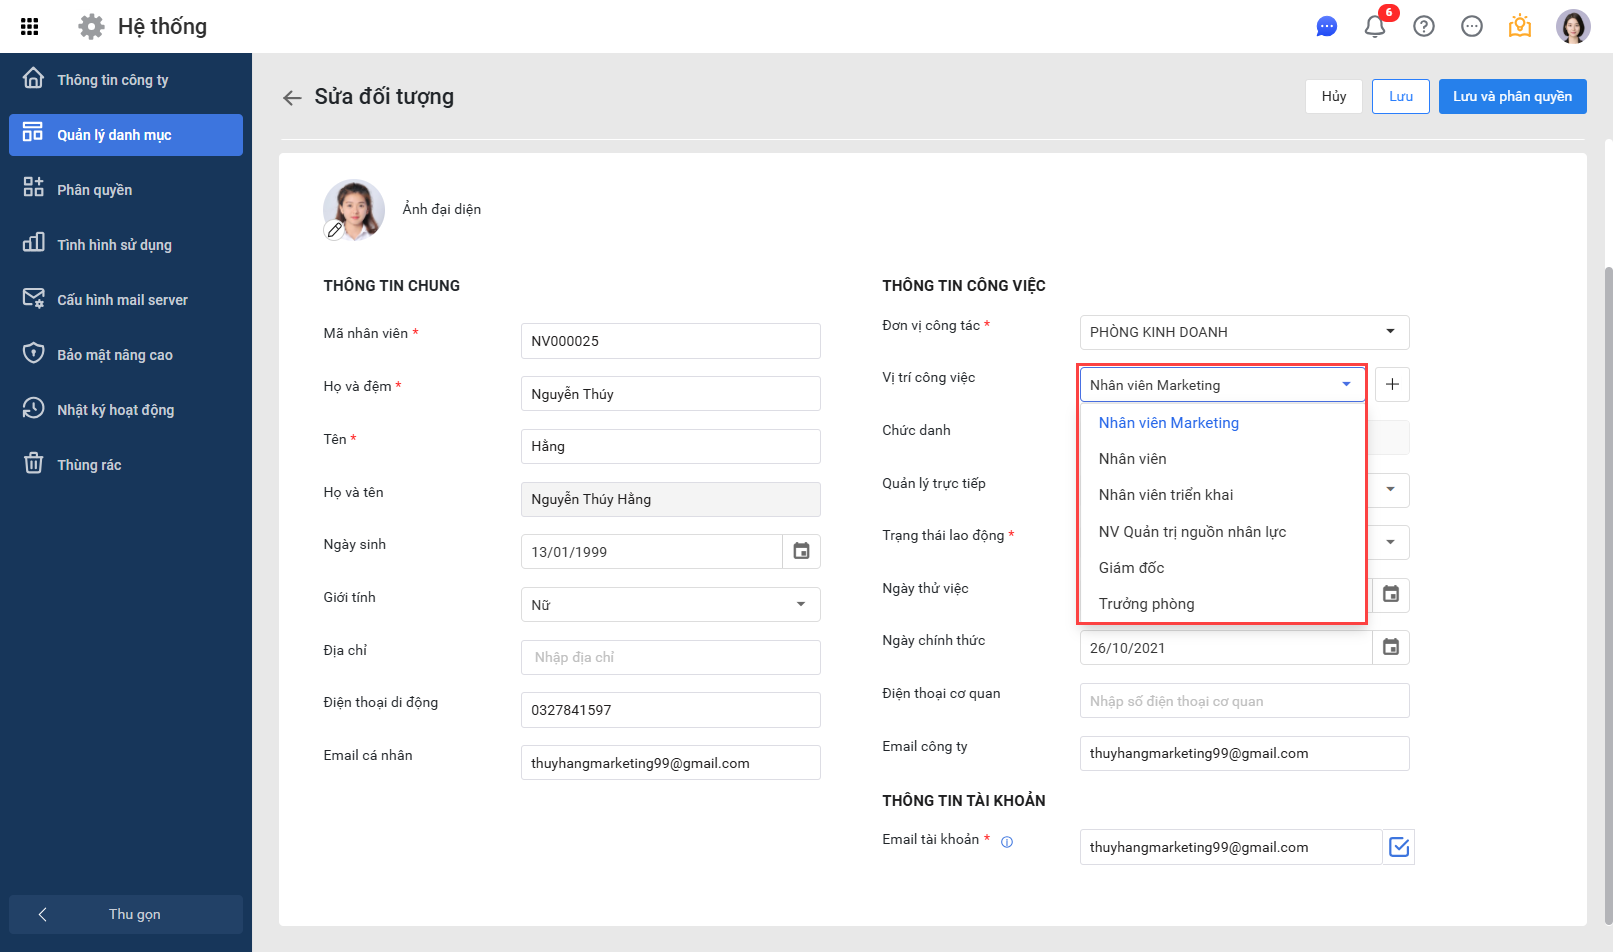Click the Hủy button
The image size is (1613, 952).
1334,96
